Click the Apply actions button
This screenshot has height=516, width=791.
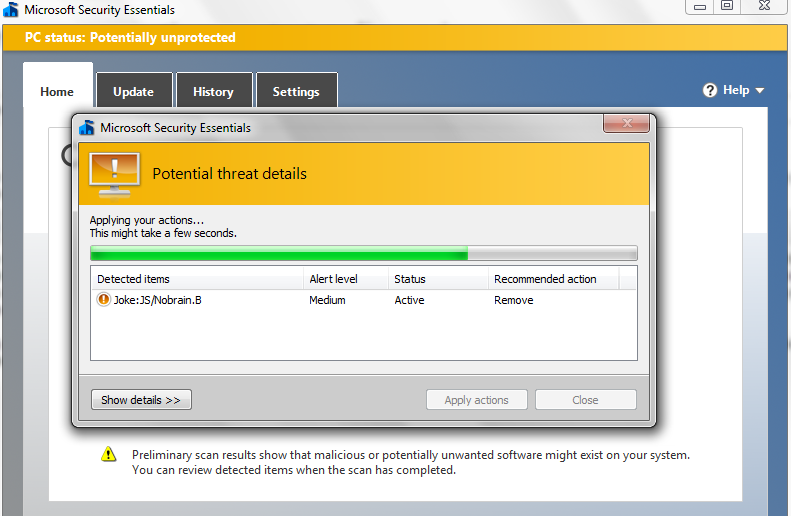[x=477, y=399]
